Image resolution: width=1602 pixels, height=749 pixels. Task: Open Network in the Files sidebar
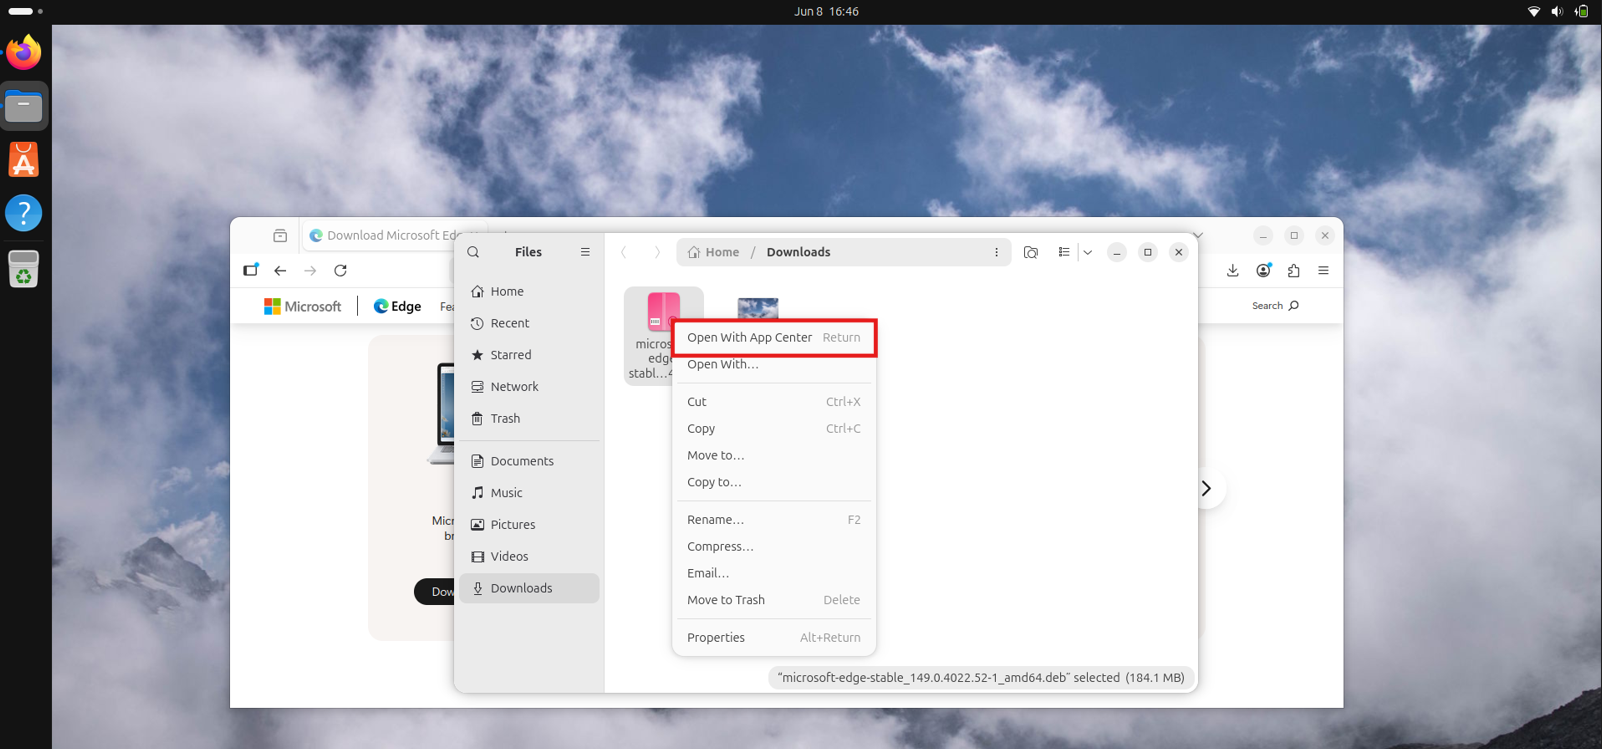coord(529,387)
